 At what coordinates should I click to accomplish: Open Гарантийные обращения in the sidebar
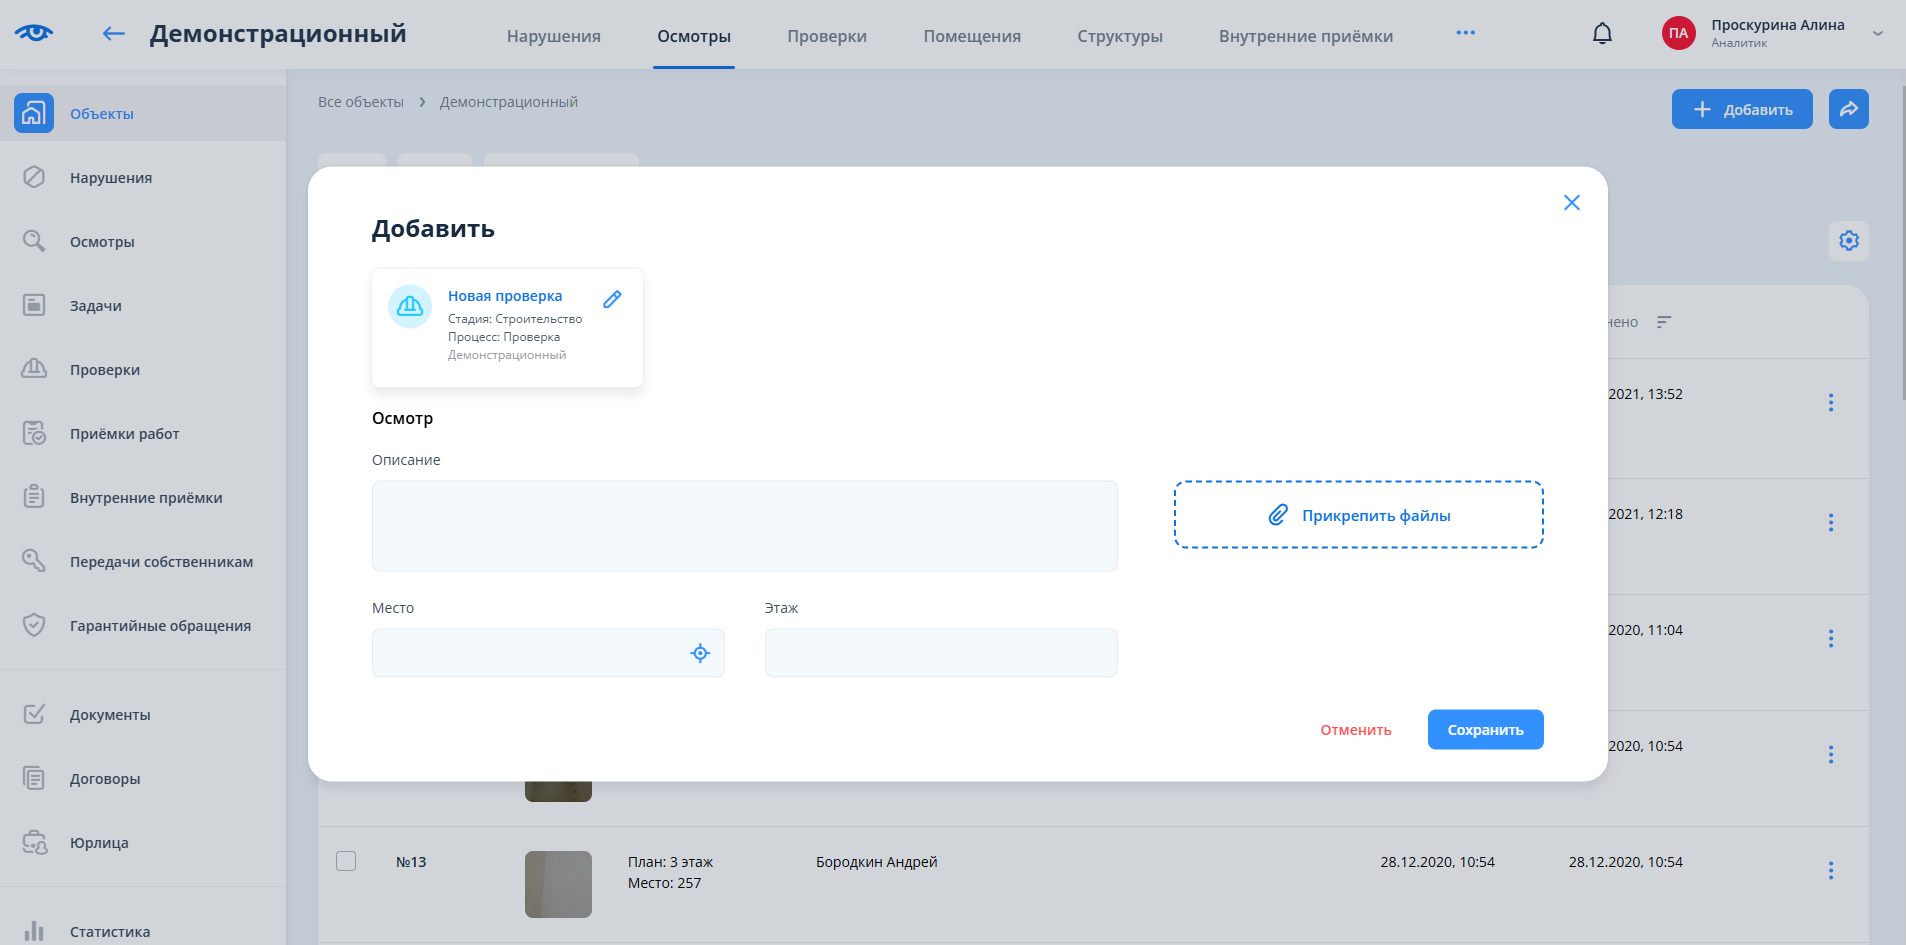click(160, 626)
